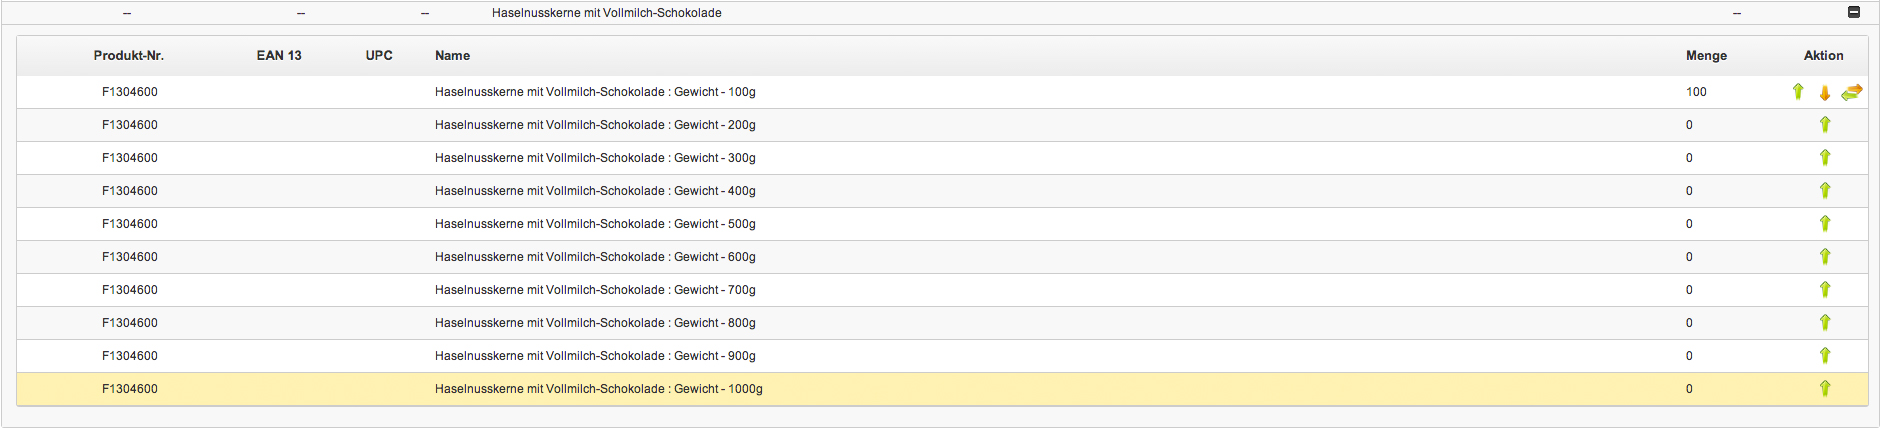This screenshot has width=1880, height=428.
Task: Click quantity 100 in the 100g row
Action: (x=1696, y=92)
